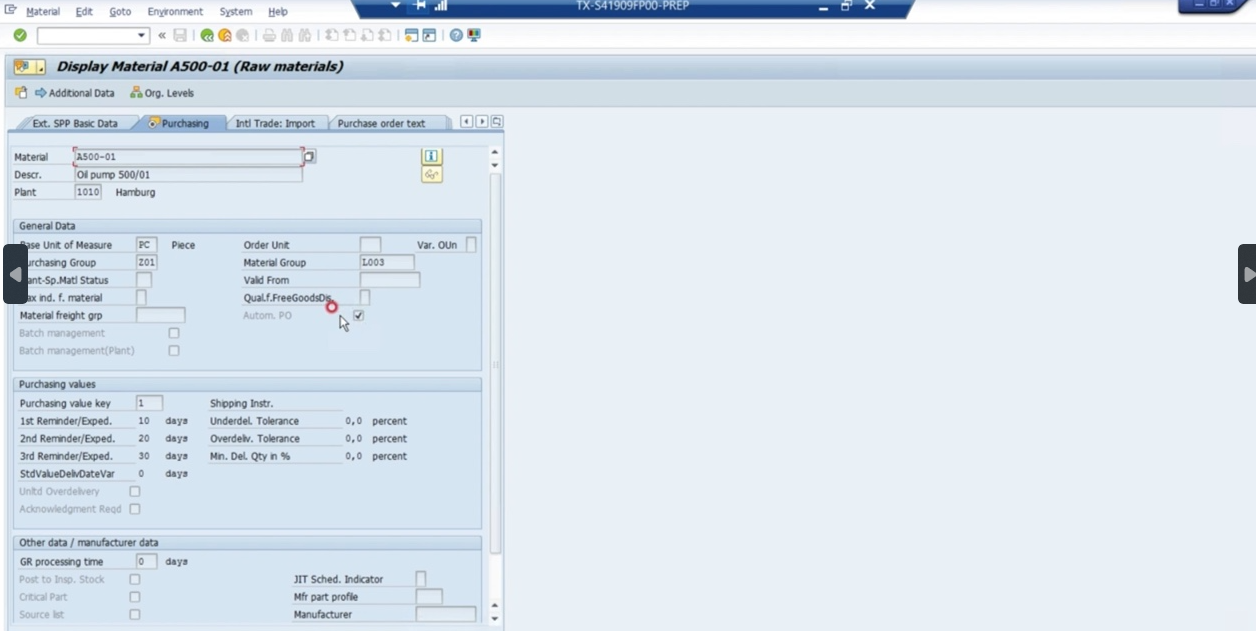This screenshot has width=1256, height=631.
Task: Click the glasses display icon under info button
Action: [432, 174]
